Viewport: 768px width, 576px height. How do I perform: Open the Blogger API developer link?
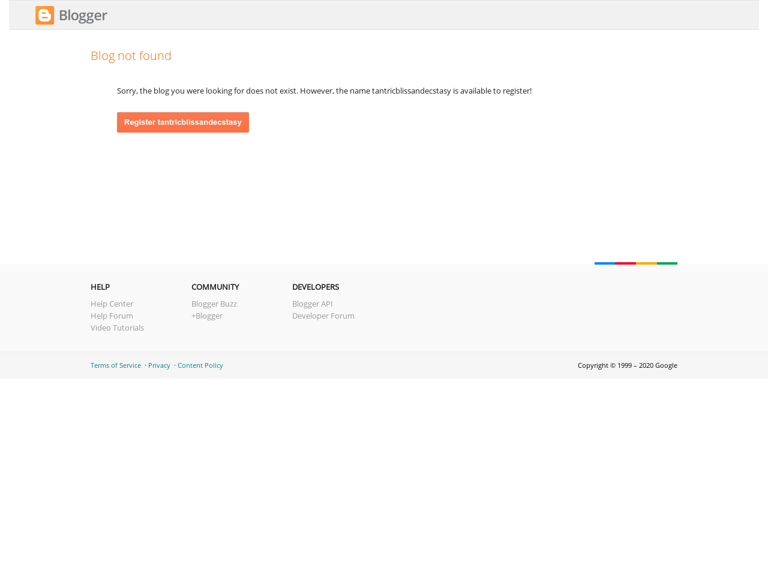click(x=312, y=304)
